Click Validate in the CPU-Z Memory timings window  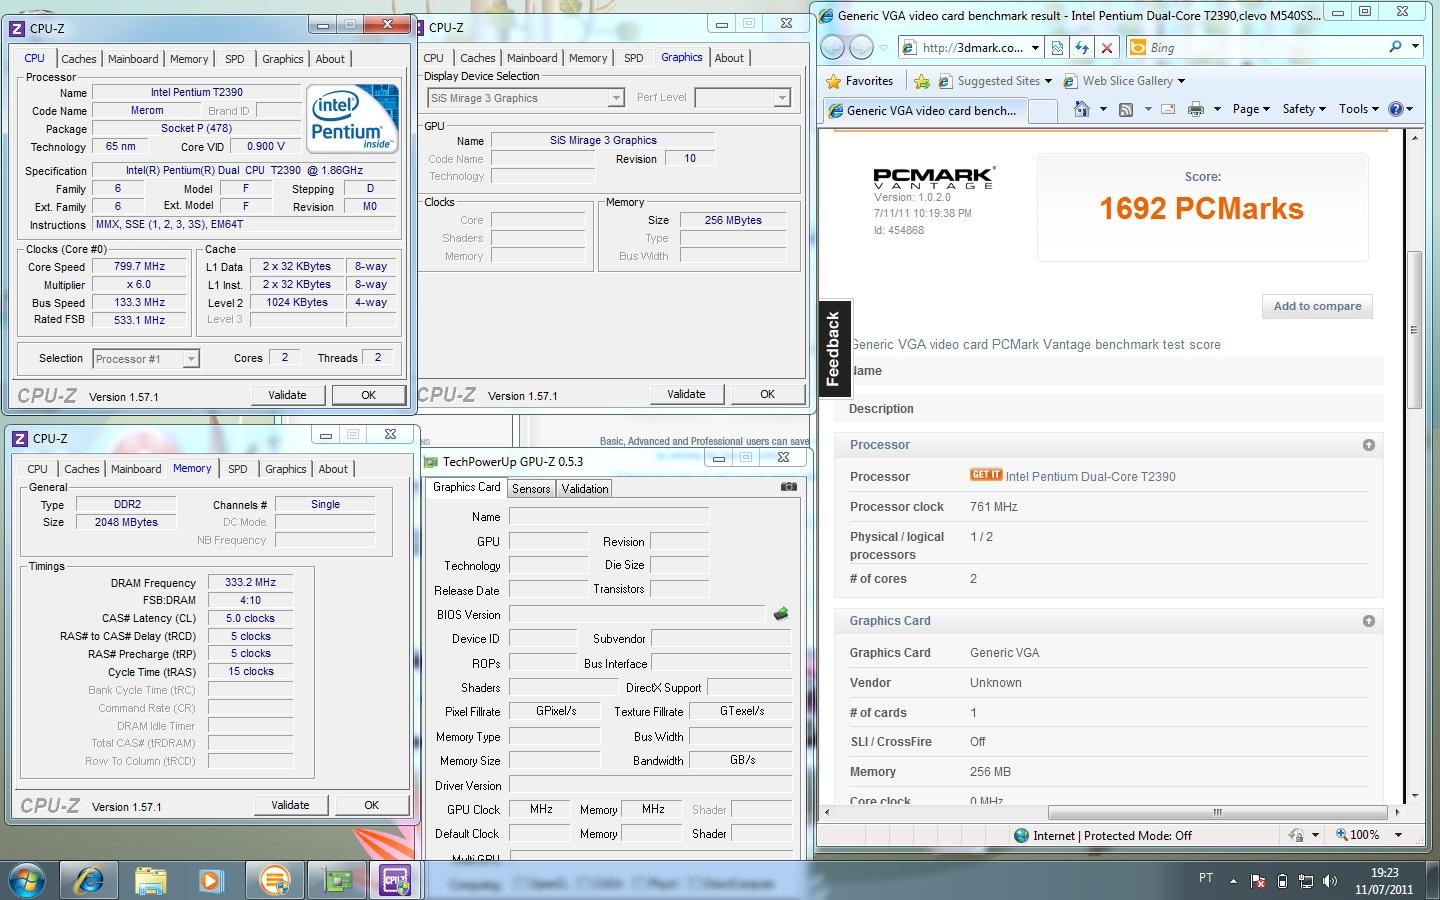(x=290, y=805)
